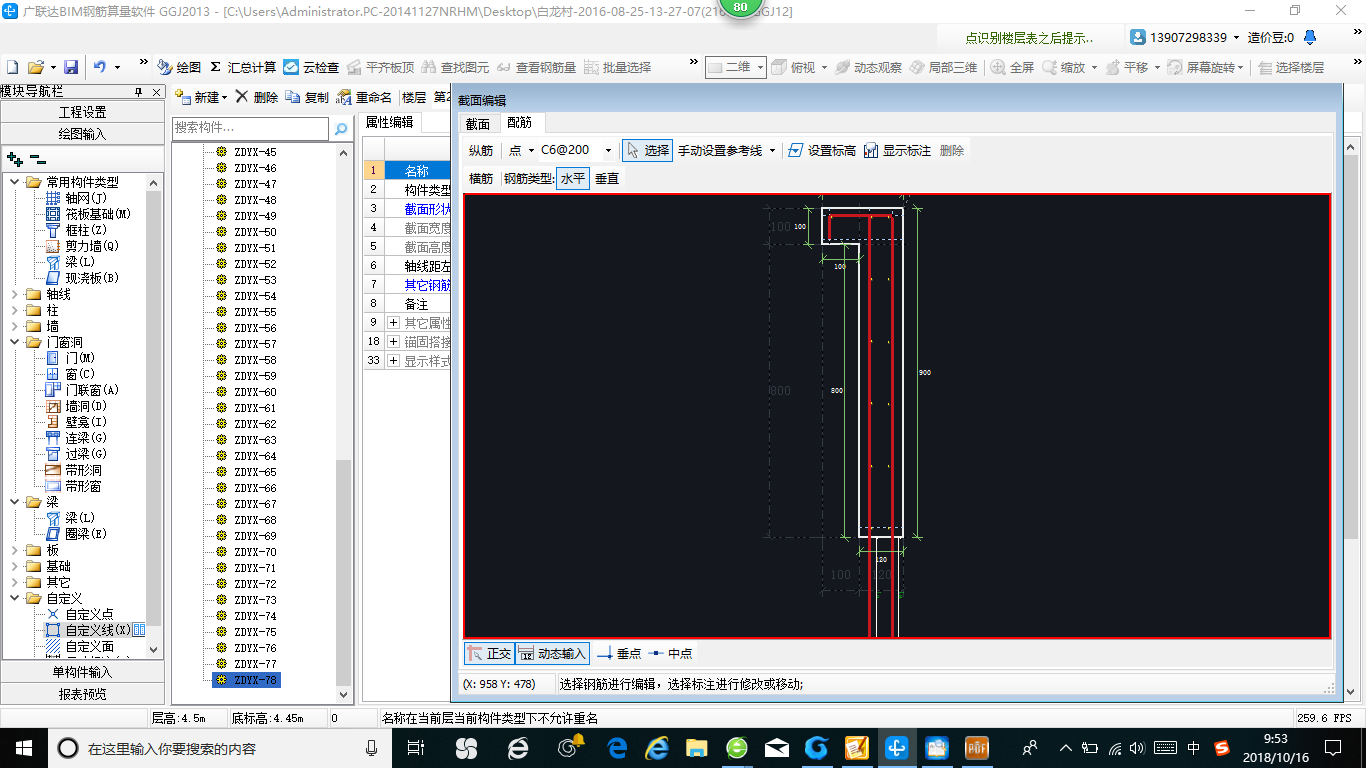Image resolution: width=1366 pixels, height=768 pixels.
Task: Click collapse-all minus icon in navigator
Action: point(38,158)
